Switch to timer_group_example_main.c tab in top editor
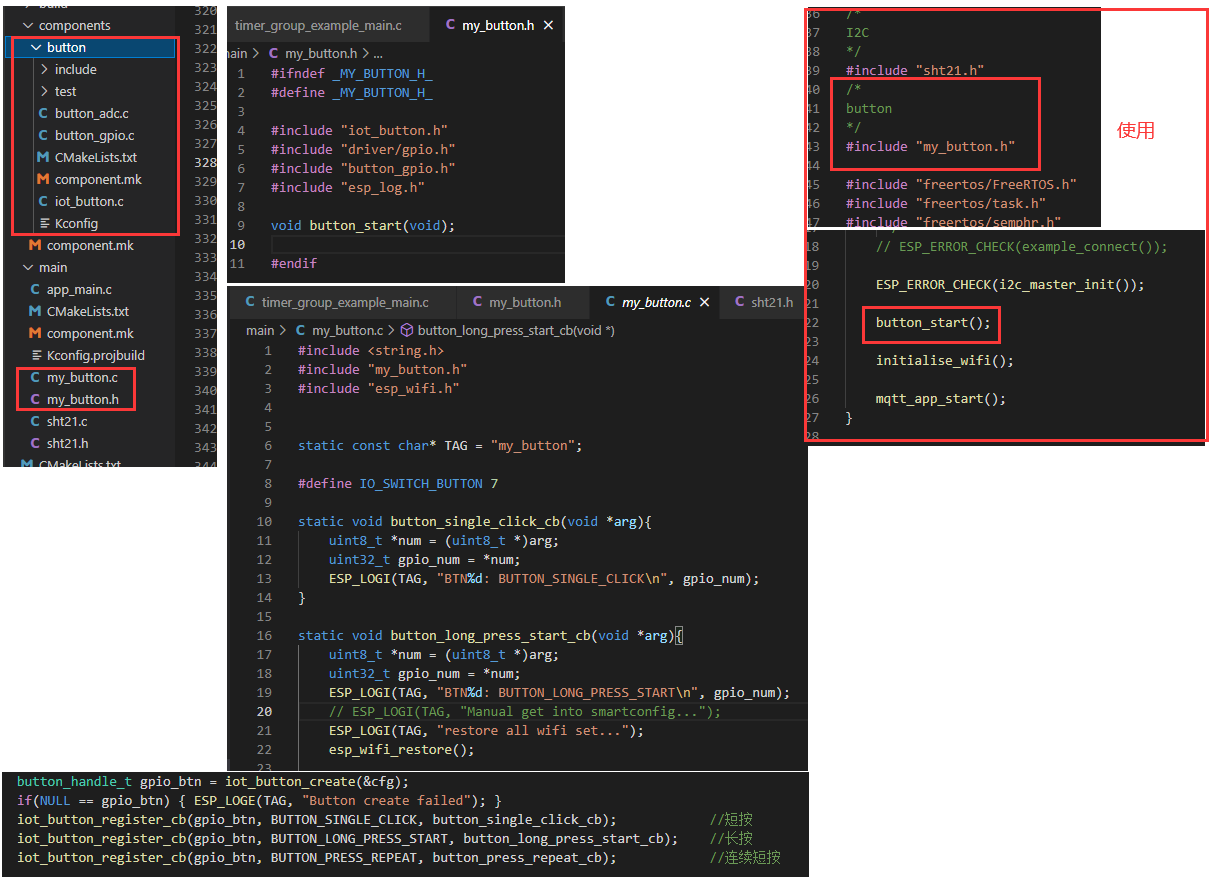The width and height of the screenshot is (1209, 879). point(327,25)
